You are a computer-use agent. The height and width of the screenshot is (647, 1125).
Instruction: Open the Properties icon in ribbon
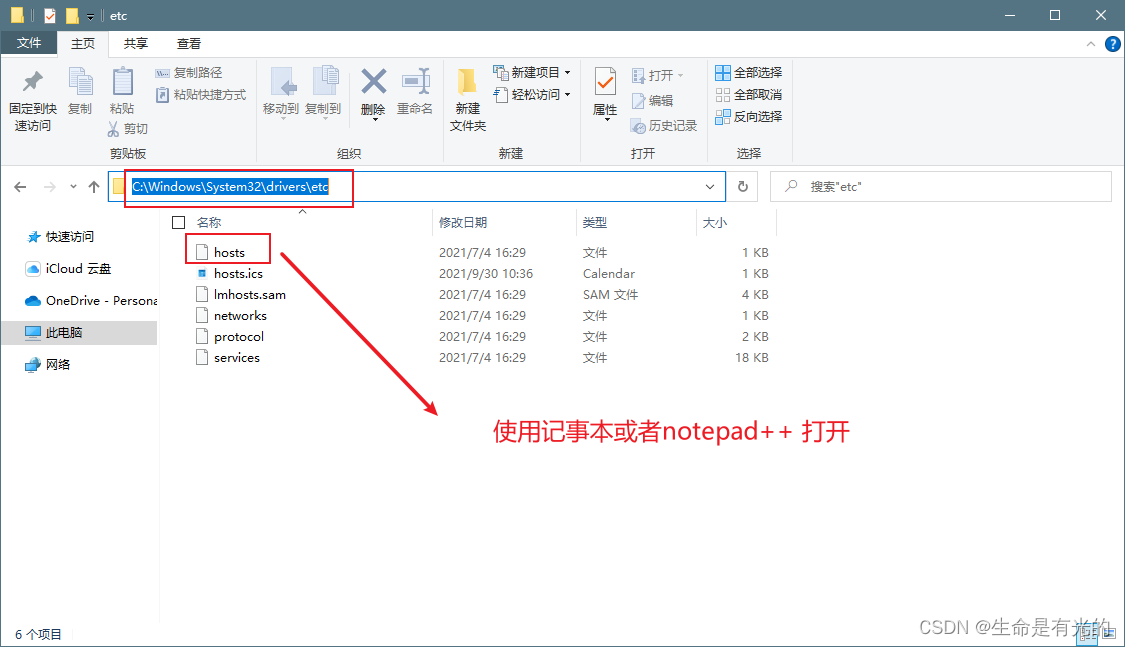(605, 84)
